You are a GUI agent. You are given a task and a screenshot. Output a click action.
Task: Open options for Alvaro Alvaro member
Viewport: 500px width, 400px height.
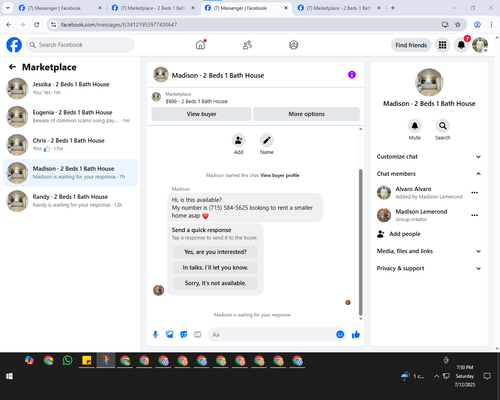pyautogui.click(x=475, y=193)
